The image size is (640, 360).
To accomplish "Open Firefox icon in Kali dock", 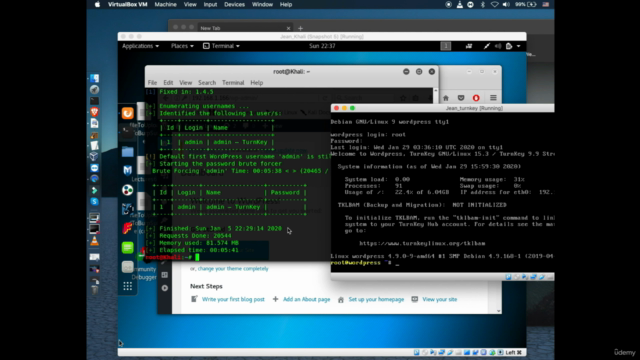I will [x=127, y=113].
